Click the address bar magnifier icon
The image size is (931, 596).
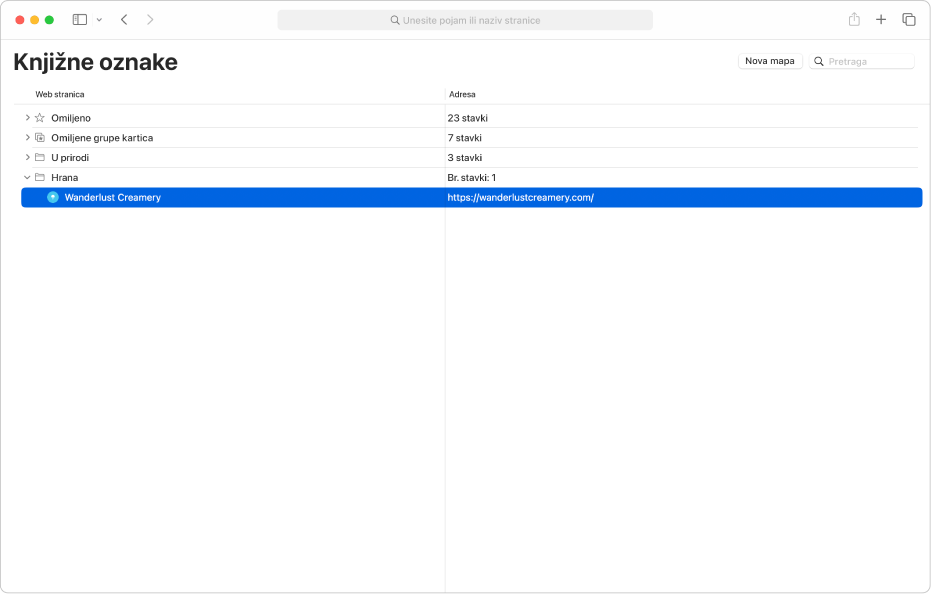(x=395, y=20)
